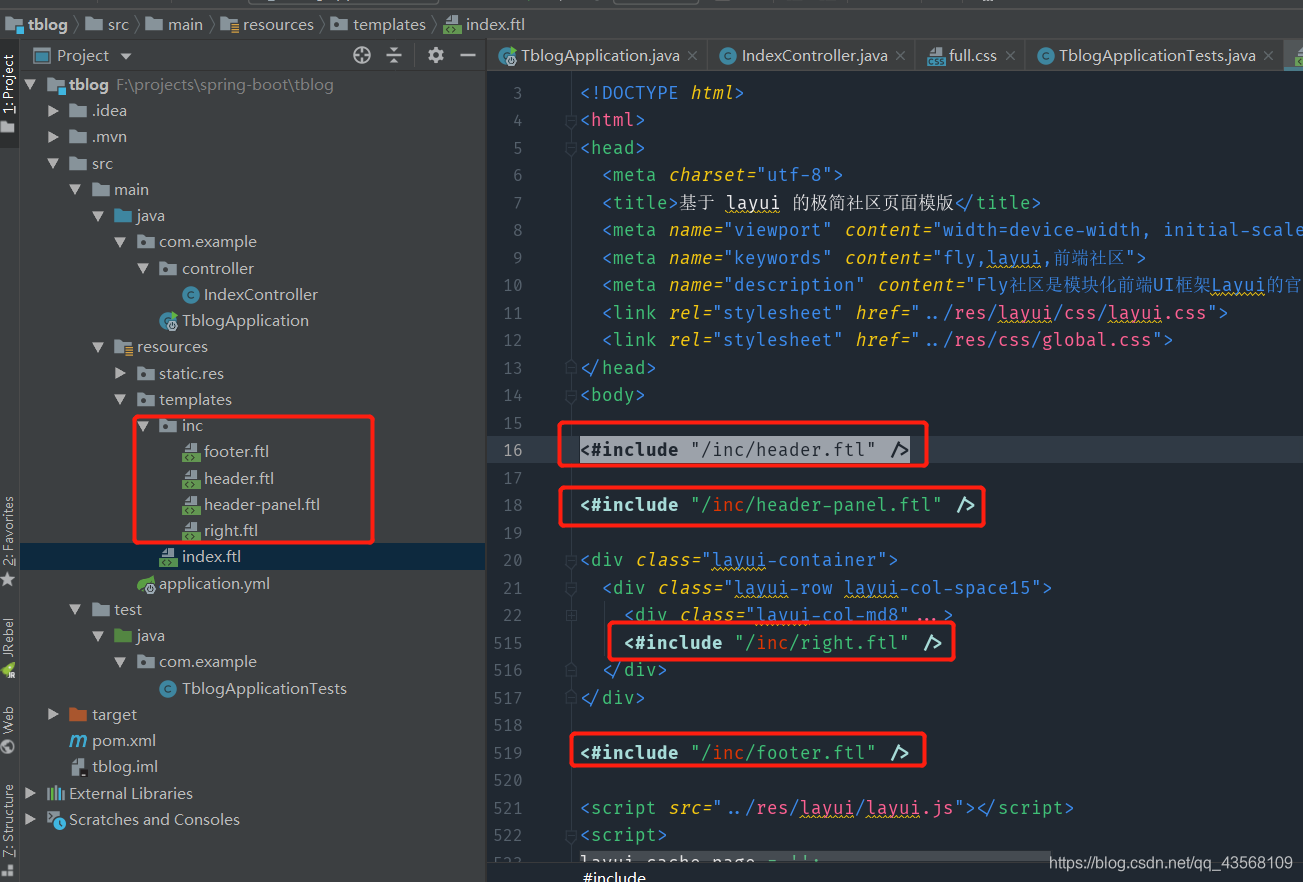Collapse the src folder
Viewport: 1303px width, 882px height.
[x=53, y=164]
